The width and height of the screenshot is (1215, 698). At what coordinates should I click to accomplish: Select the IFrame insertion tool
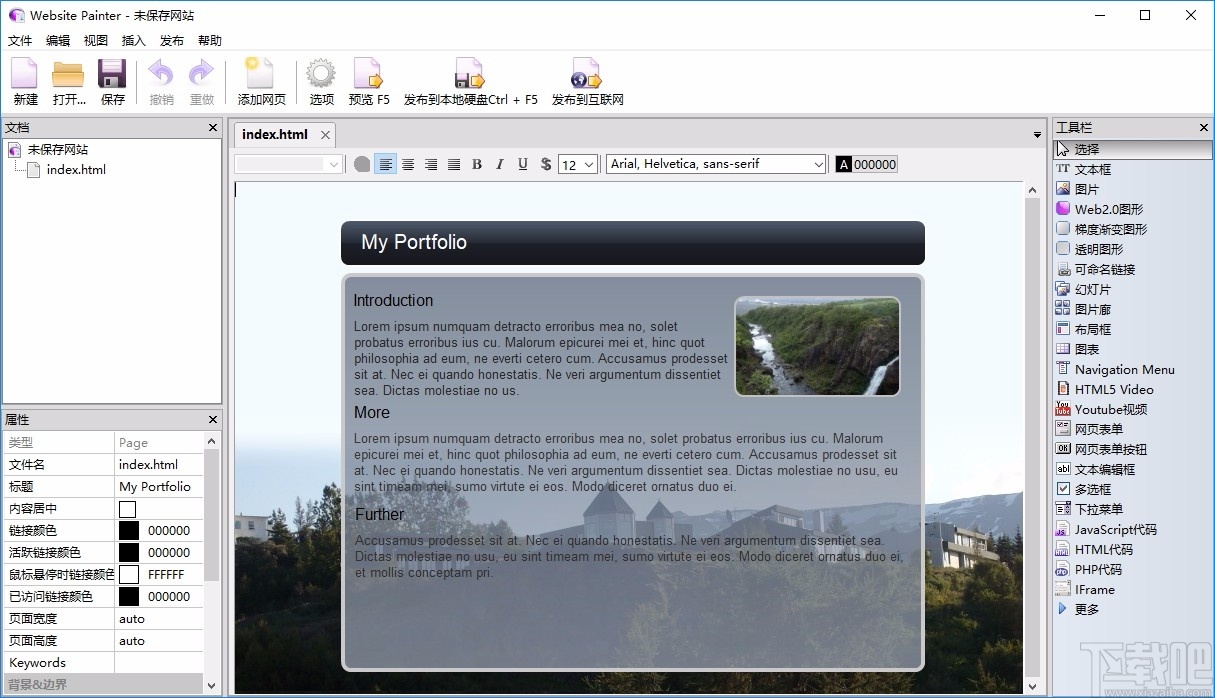pos(1090,589)
